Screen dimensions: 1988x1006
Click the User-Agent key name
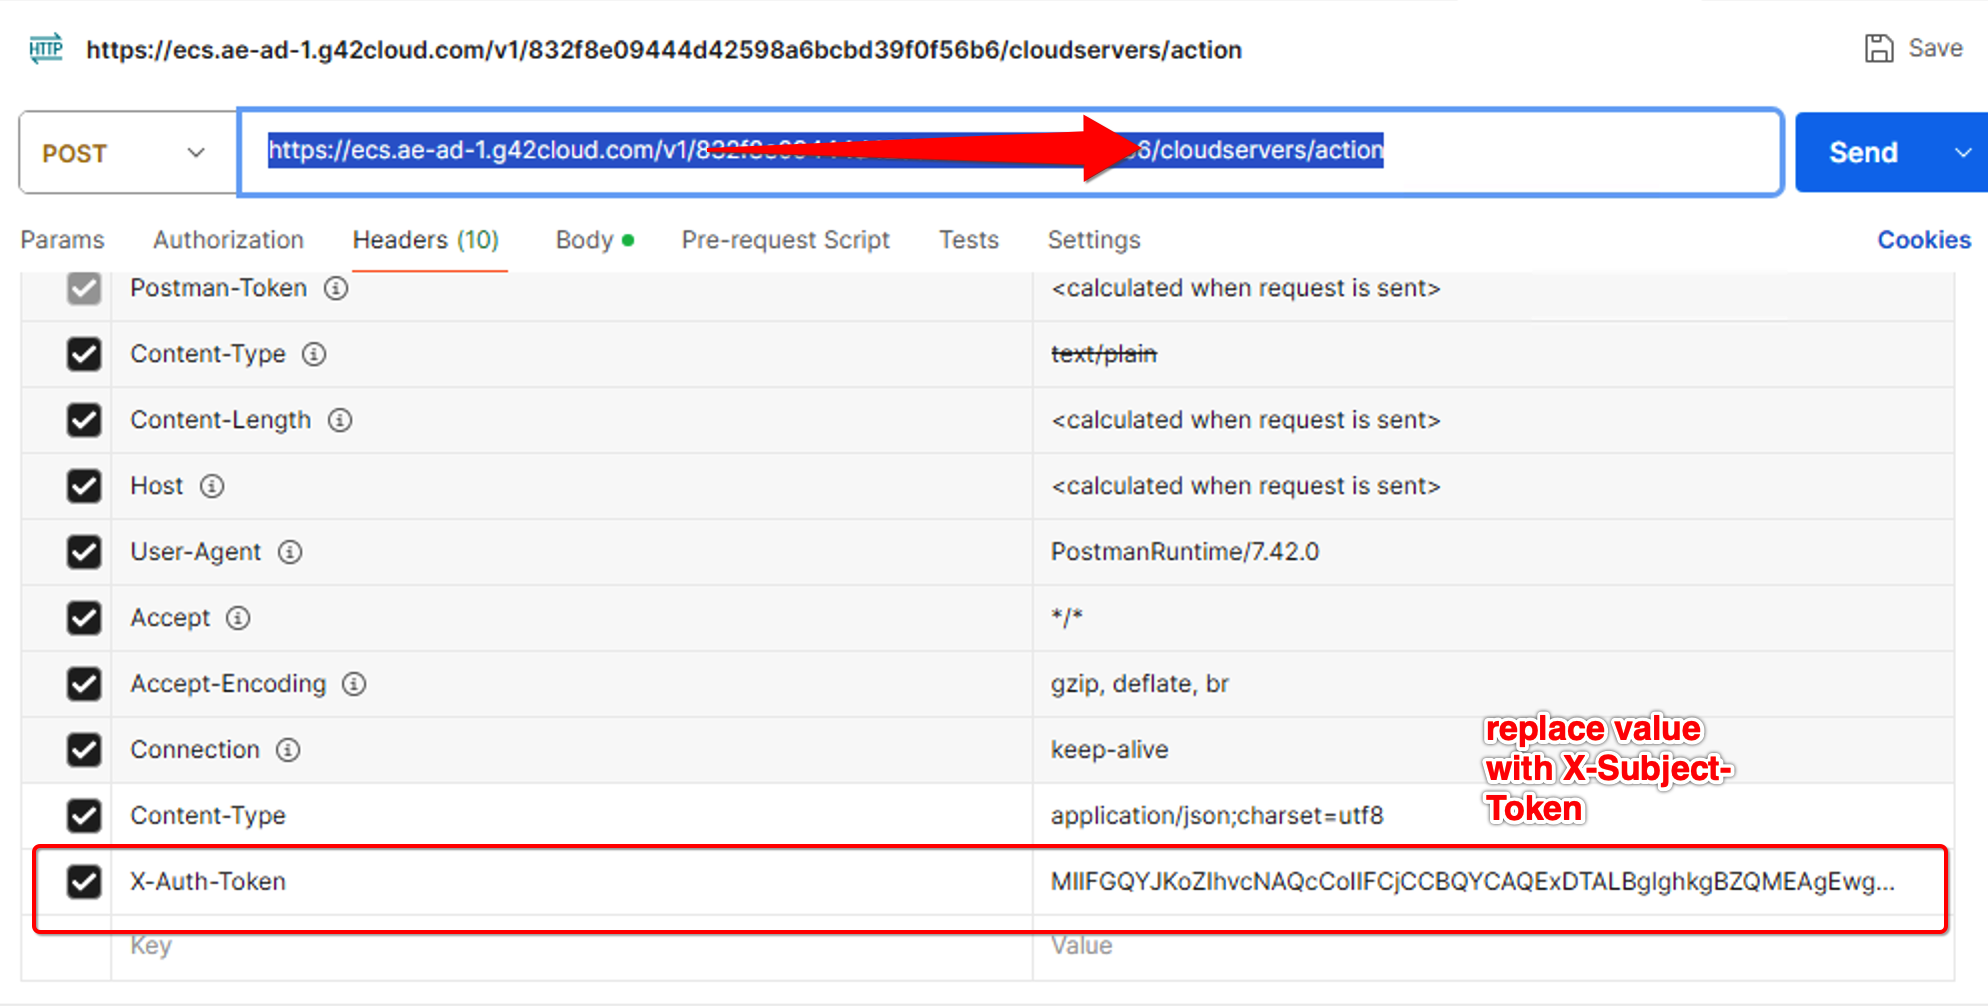[196, 552]
